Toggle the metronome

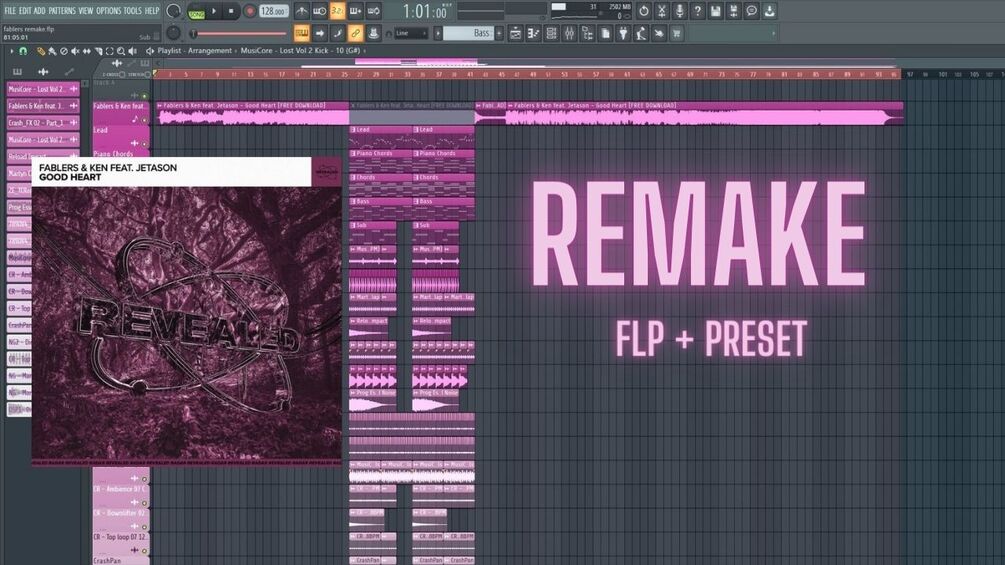pyautogui.click(x=301, y=11)
